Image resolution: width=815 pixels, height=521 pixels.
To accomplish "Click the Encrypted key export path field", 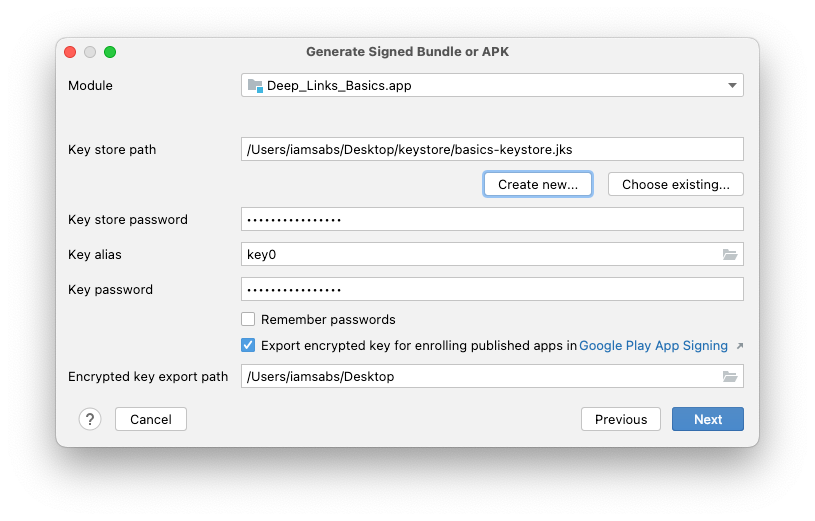I will pos(480,377).
